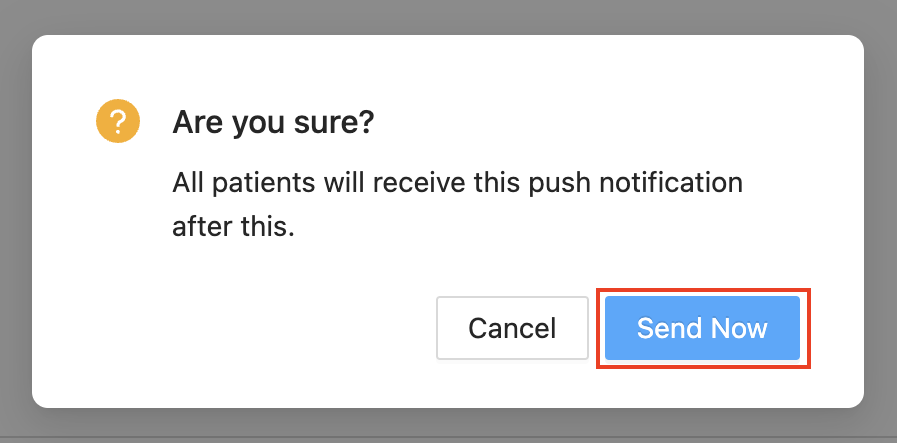Click the white-outlined Cancel button
The height and width of the screenshot is (443, 897).
512,328
